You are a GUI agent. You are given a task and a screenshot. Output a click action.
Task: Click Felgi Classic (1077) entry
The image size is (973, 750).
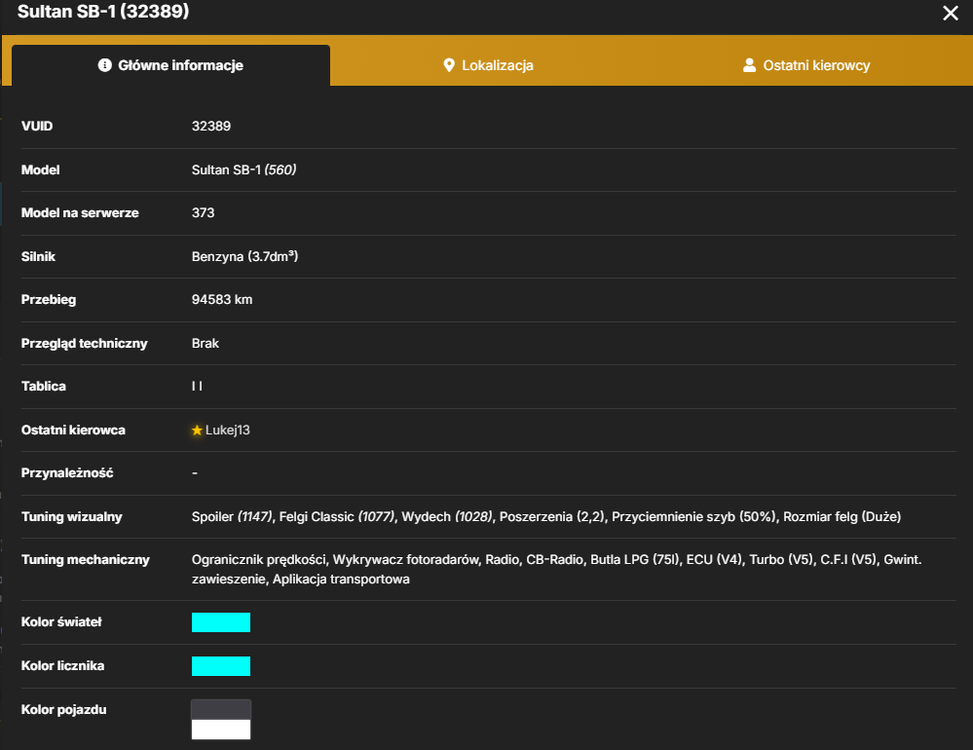(337, 516)
